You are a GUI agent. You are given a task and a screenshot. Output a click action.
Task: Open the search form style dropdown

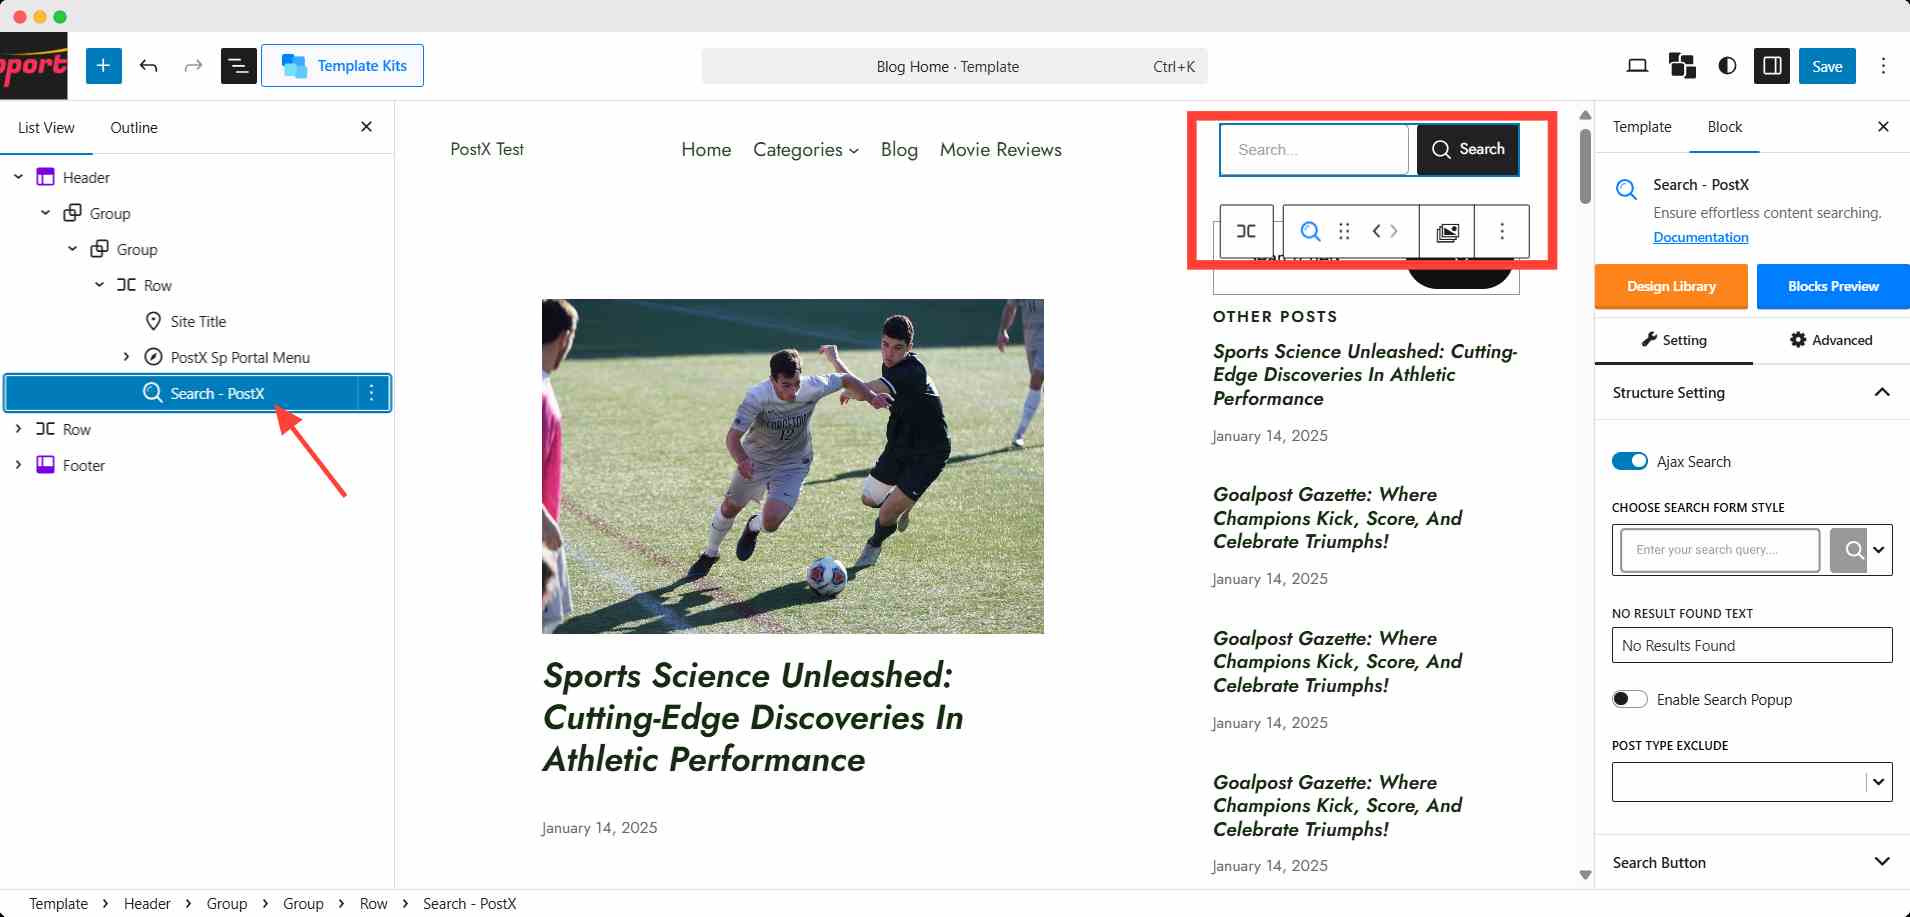tap(1878, 550)
